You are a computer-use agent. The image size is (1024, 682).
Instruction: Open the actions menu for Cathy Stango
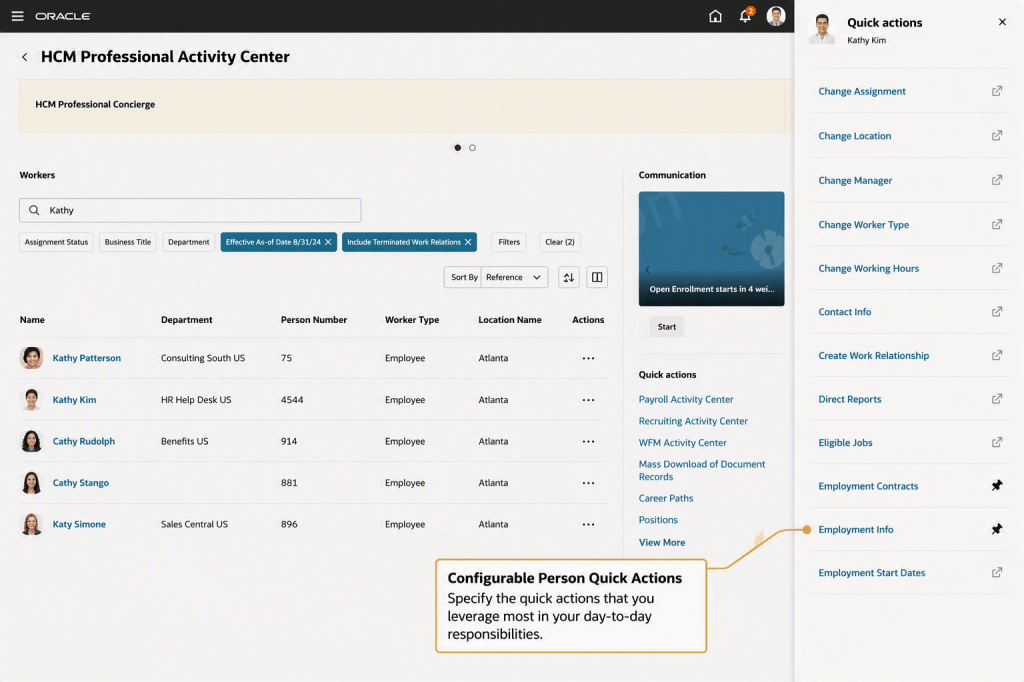point(588,483)
